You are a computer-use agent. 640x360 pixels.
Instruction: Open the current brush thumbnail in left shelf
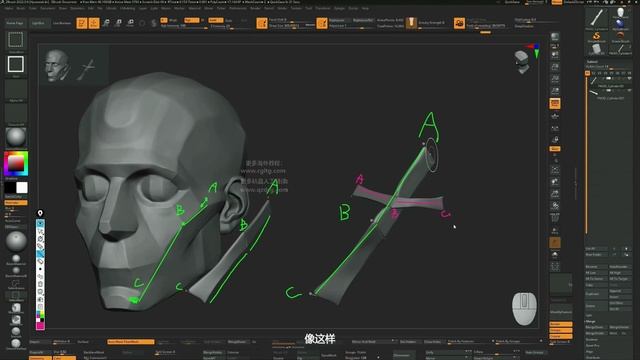16,40
